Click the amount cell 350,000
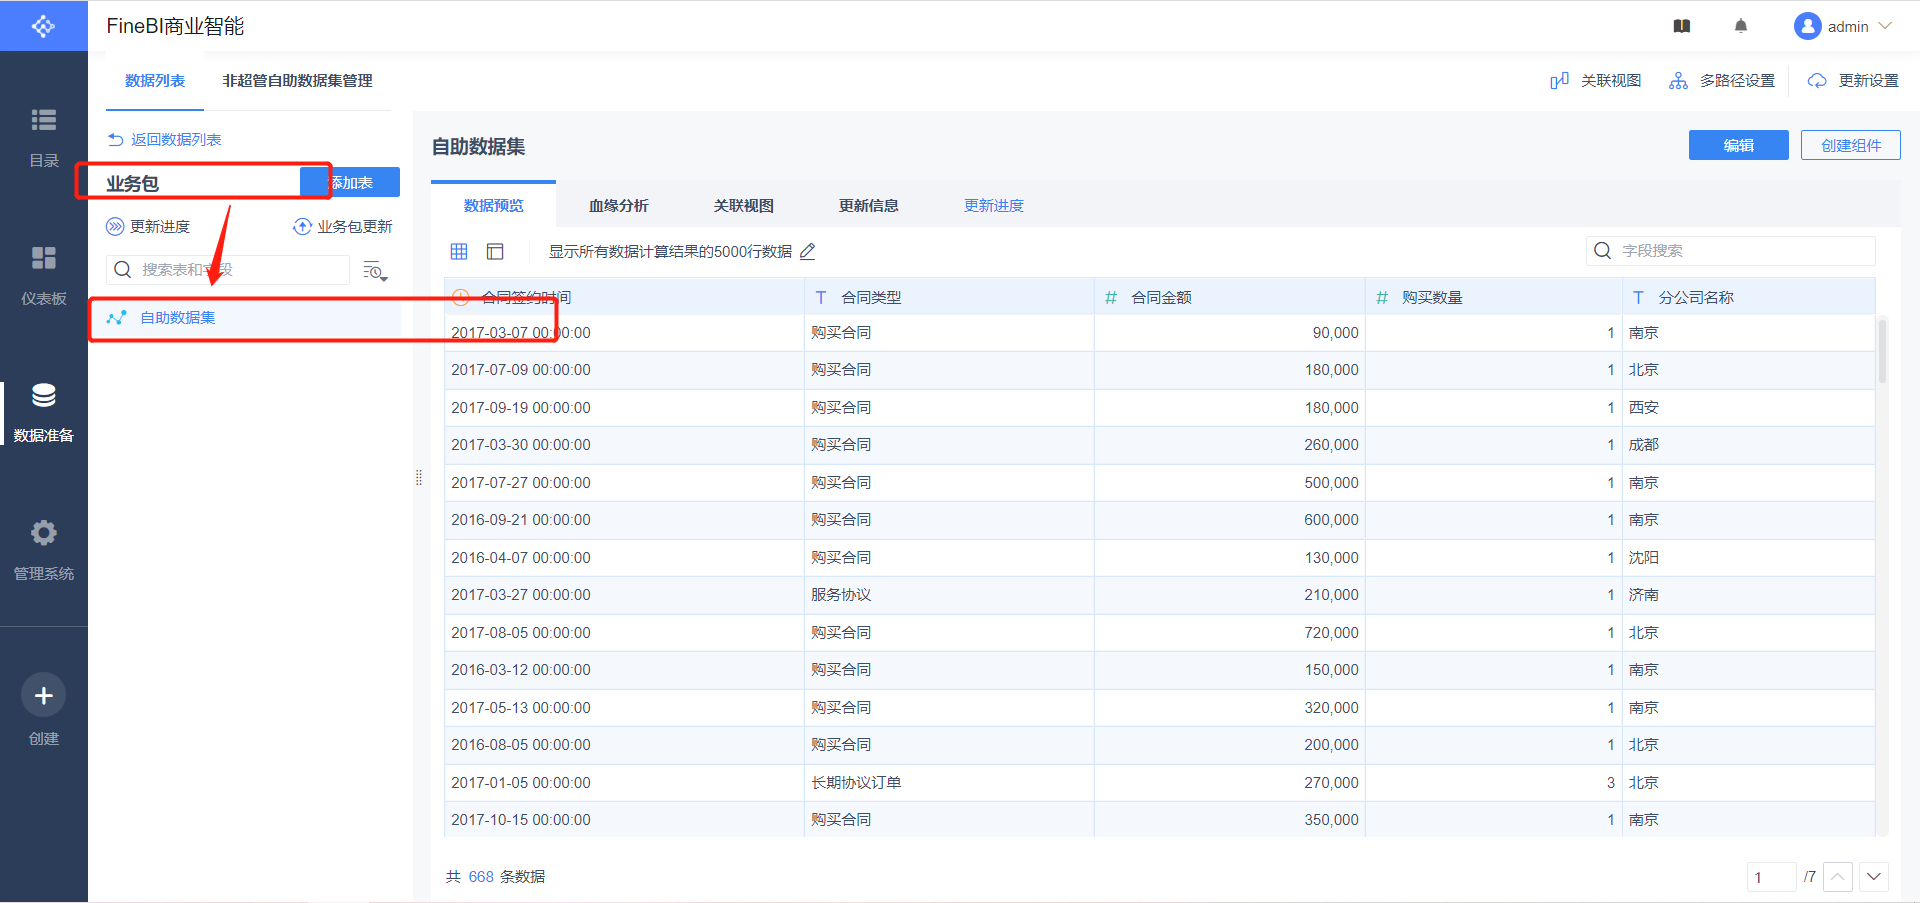Image resolution: width=1920 pixels, height=903 pixels. (1230, 820)
